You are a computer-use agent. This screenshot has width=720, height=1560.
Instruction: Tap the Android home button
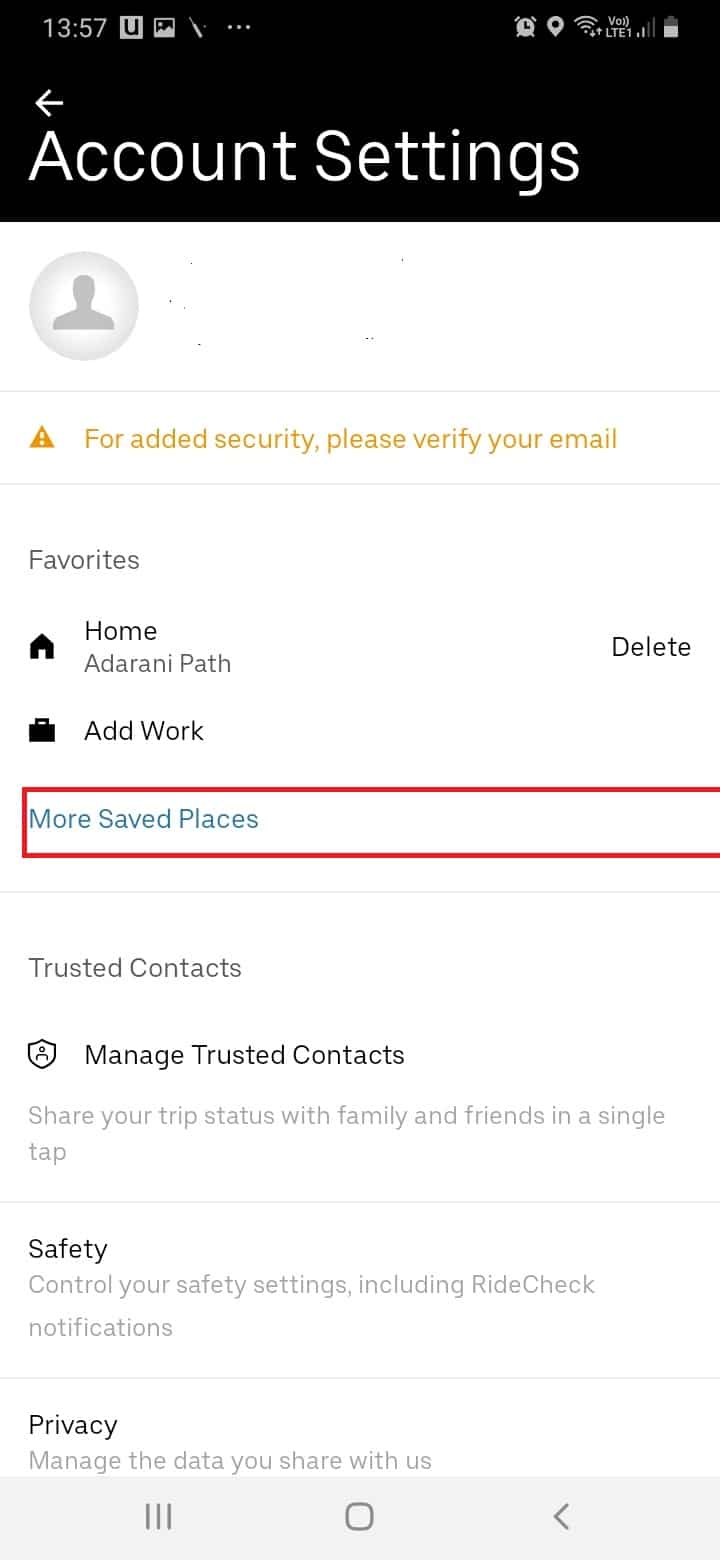359,1516
